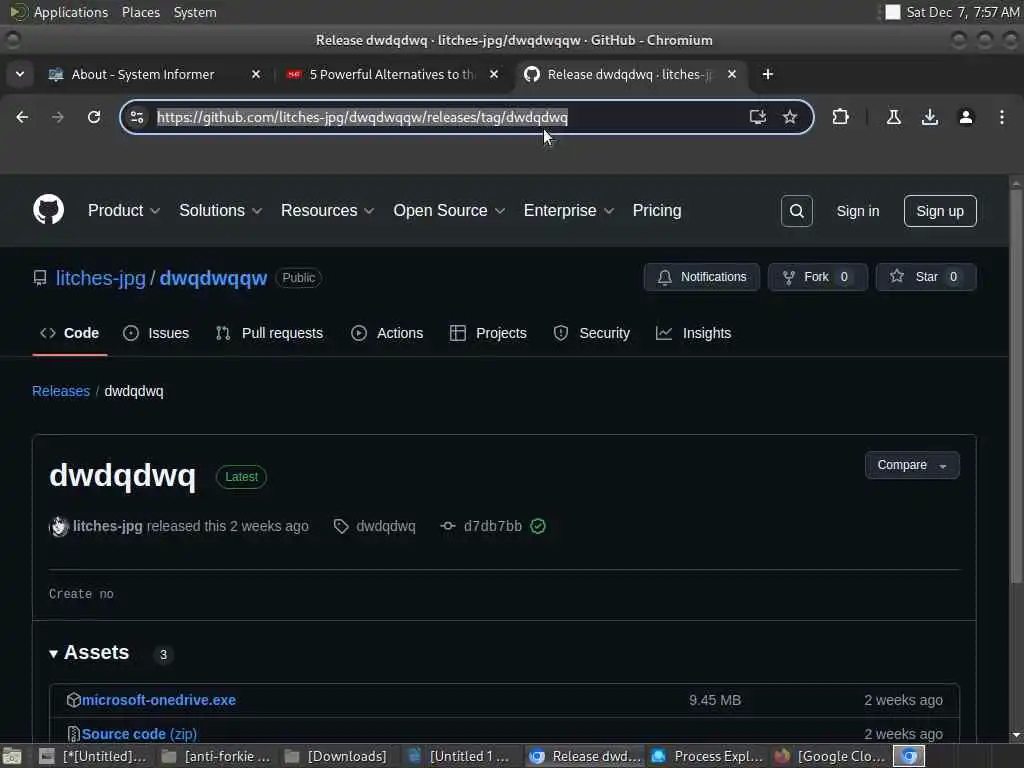
Task: Open the Security tab
Action: coord(592,333)
